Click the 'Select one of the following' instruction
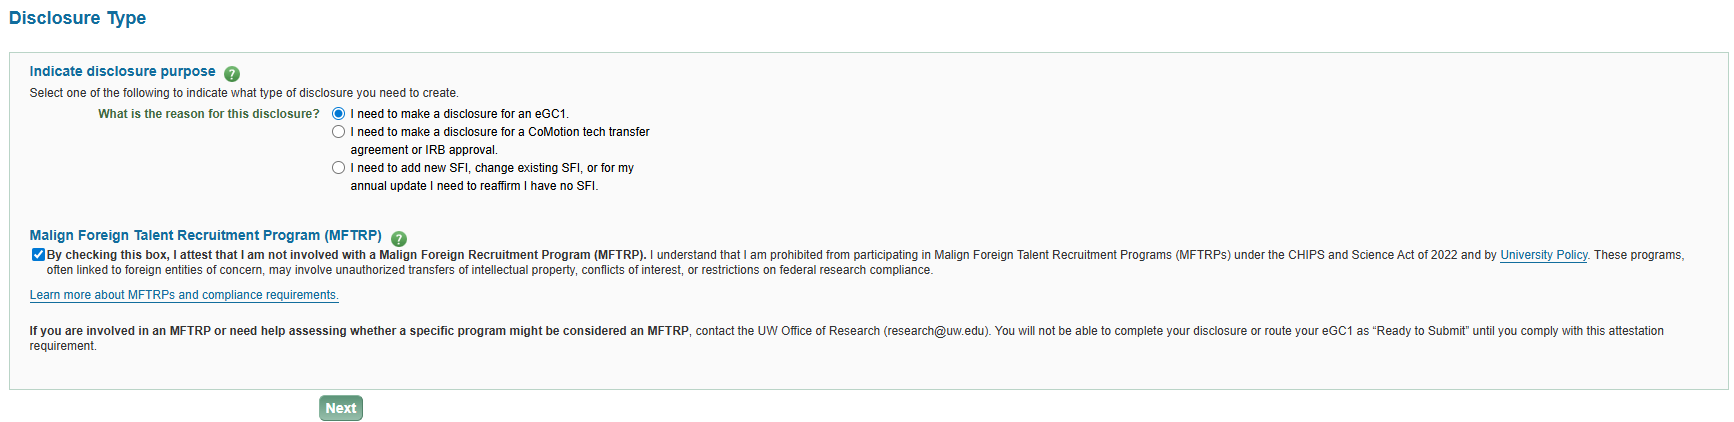Screen dimensions: 1734x422 click(243, 93)
